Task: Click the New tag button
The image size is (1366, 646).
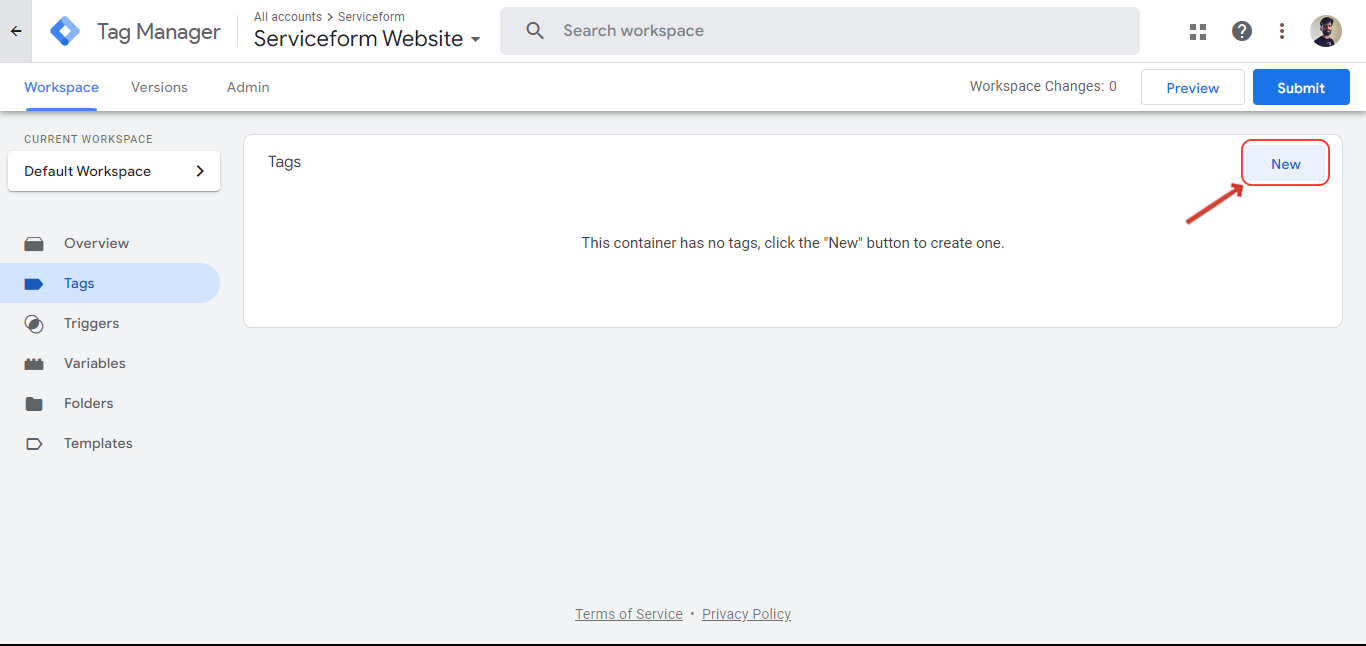Action: [x=1286, y=164]
